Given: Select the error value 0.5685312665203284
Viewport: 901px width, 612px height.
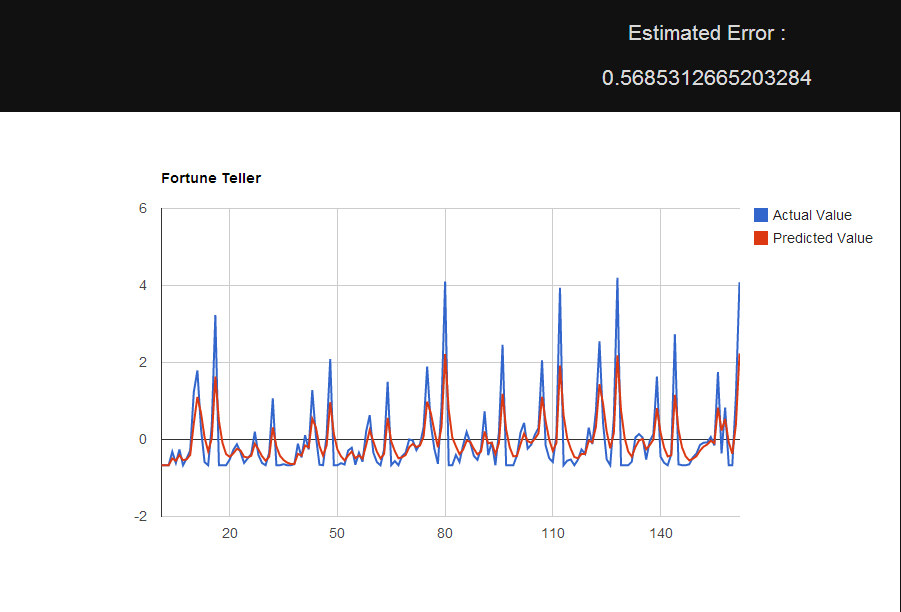Looking at the screenshot, I should coord(706,77).
